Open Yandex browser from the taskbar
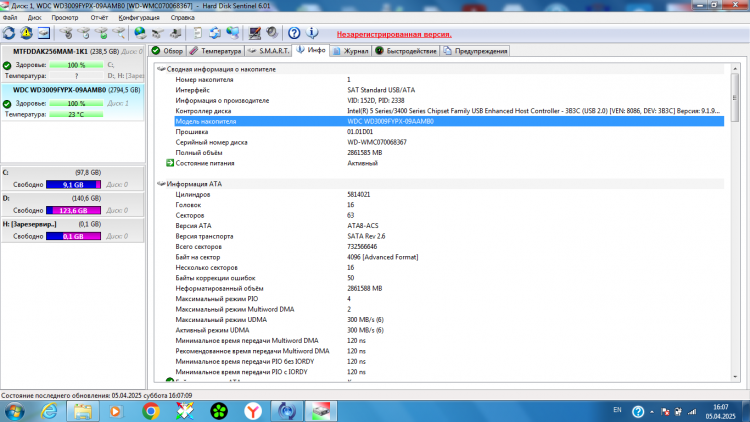This screenshot has width=750, height=422. [253, 411]
